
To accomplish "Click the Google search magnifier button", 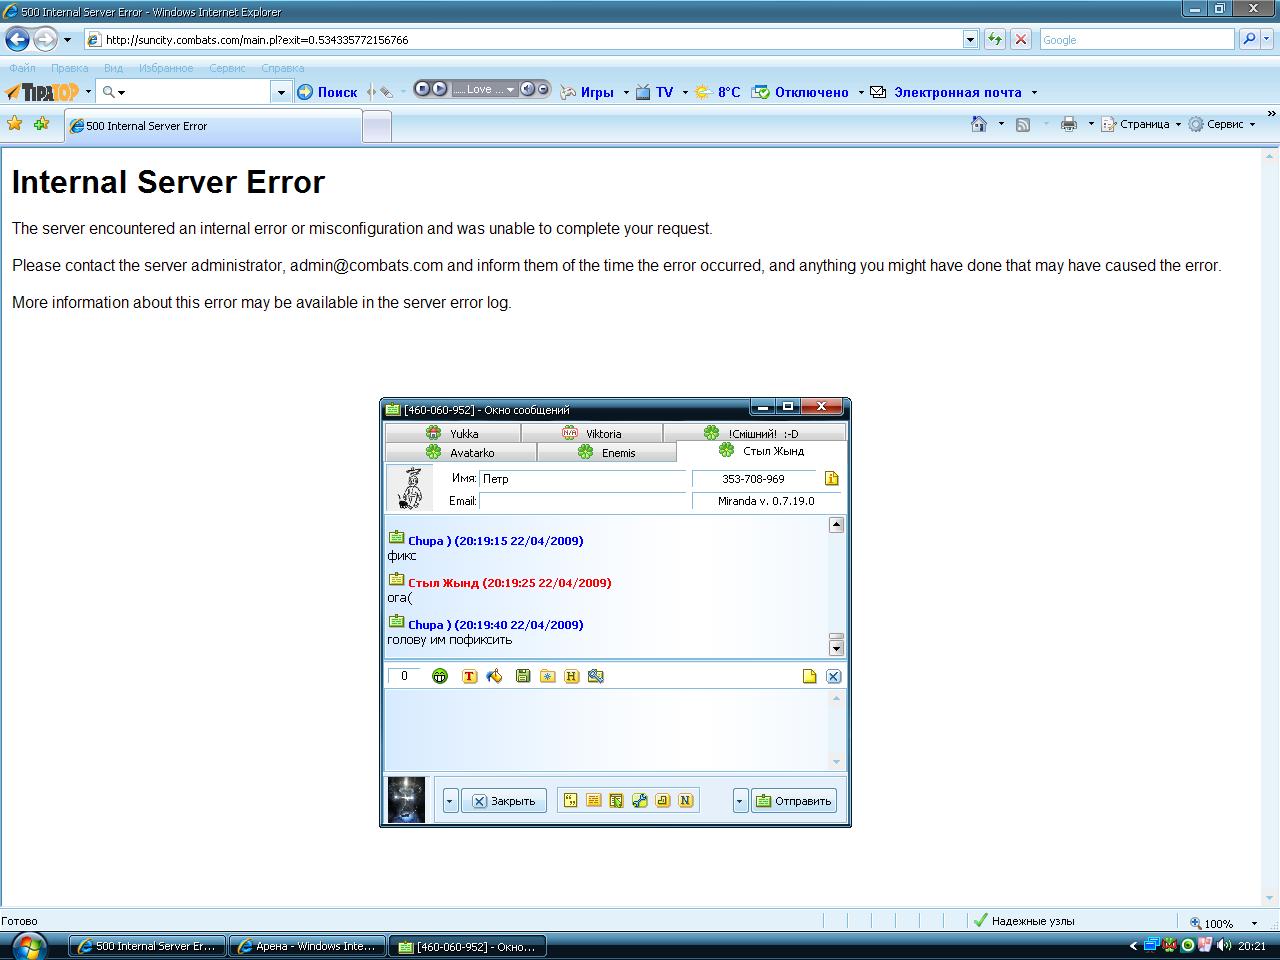I will click(x=1249, y=40).
